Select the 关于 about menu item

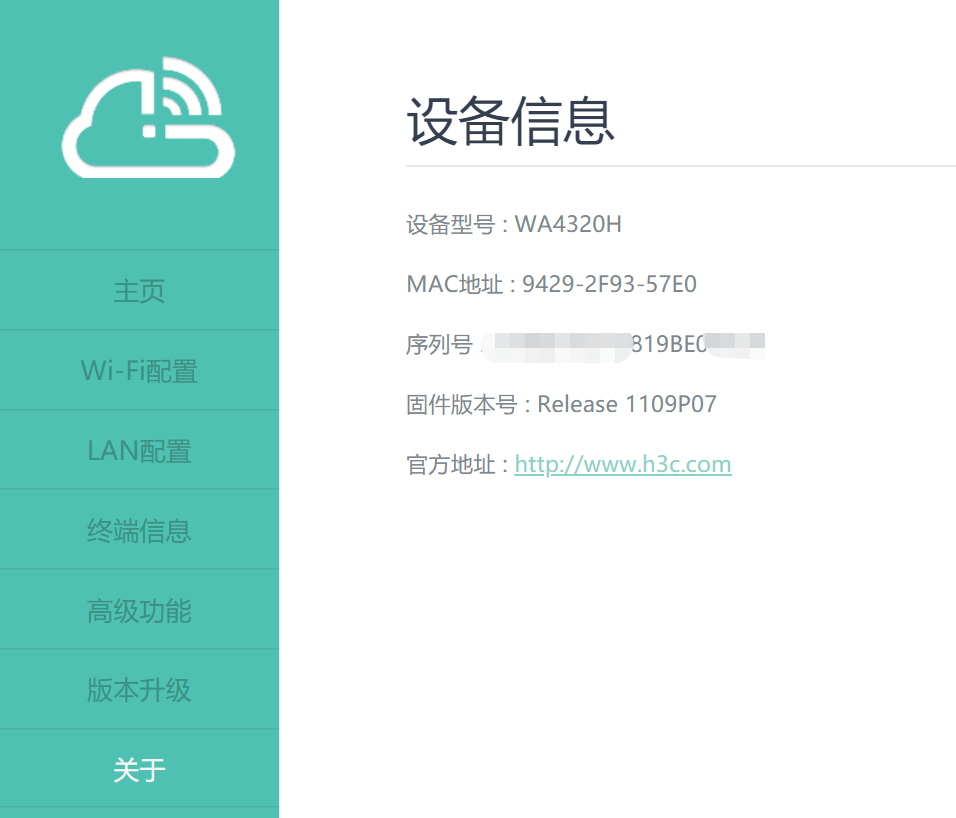coord(139,769)
